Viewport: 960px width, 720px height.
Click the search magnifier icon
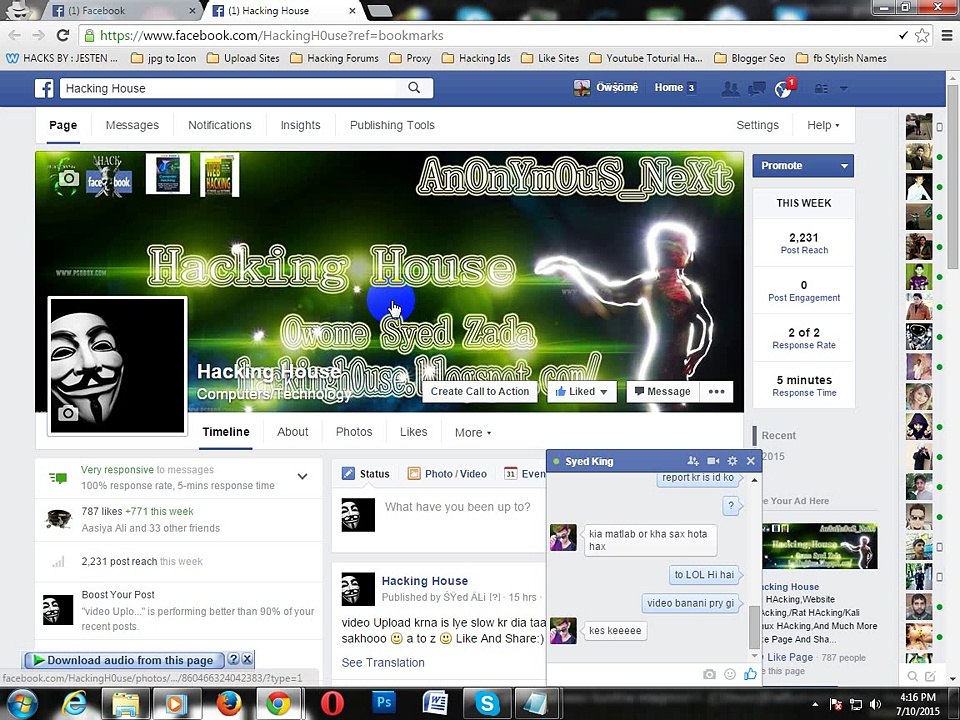tap(414, 88)
